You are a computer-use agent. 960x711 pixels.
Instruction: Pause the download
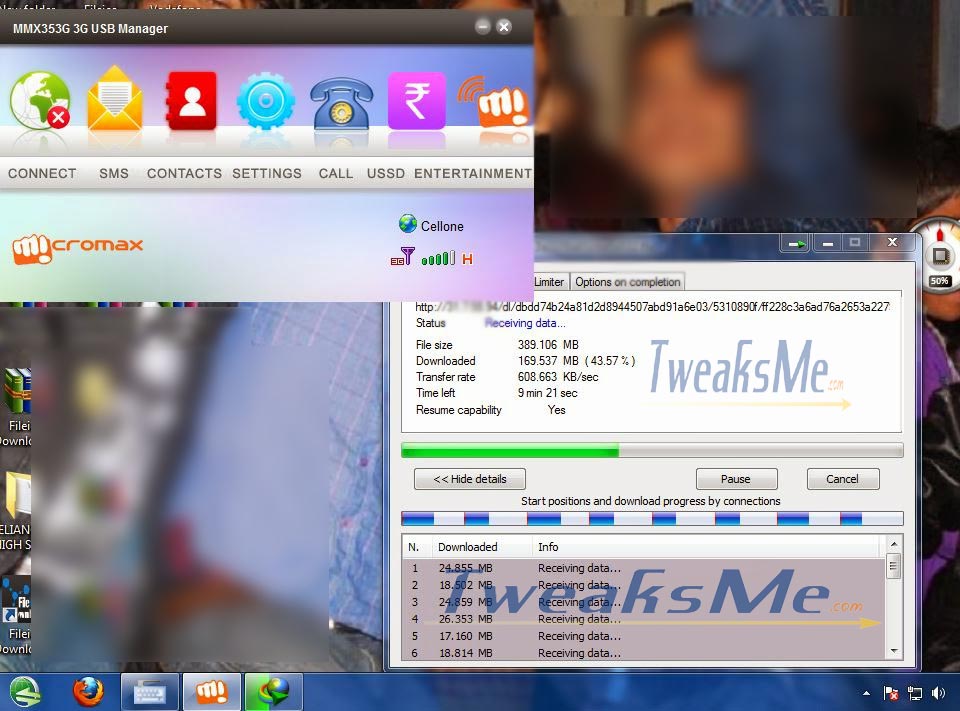(736, 479)
